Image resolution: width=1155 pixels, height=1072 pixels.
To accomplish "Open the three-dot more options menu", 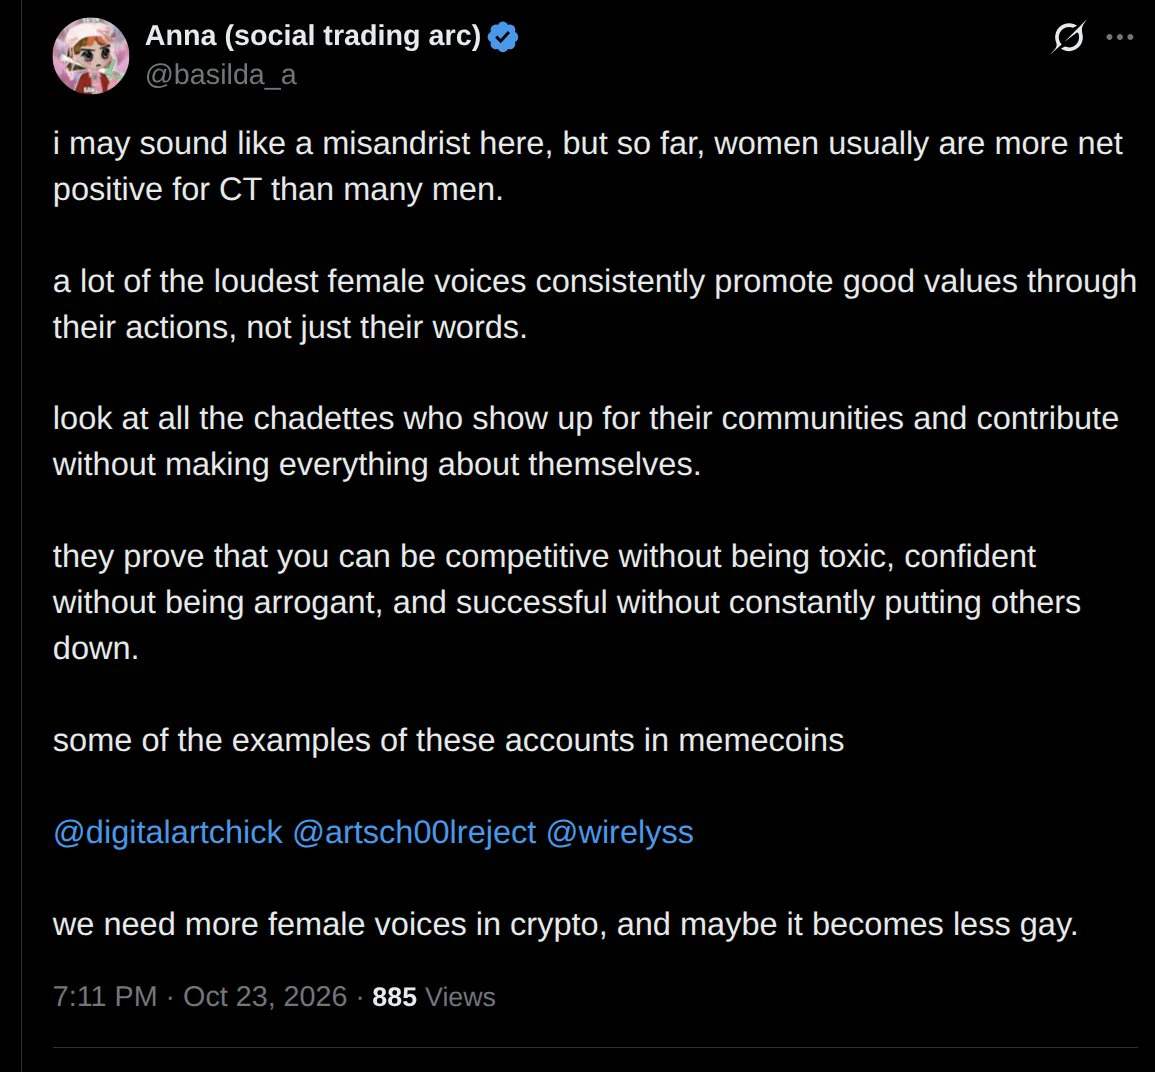I will click(x=1120, y=37).
